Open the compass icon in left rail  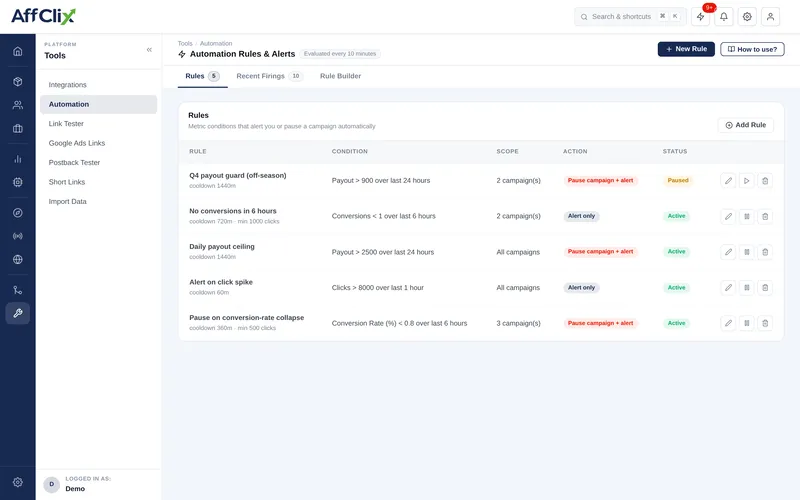pyautogui.click(x=17, y=213)
